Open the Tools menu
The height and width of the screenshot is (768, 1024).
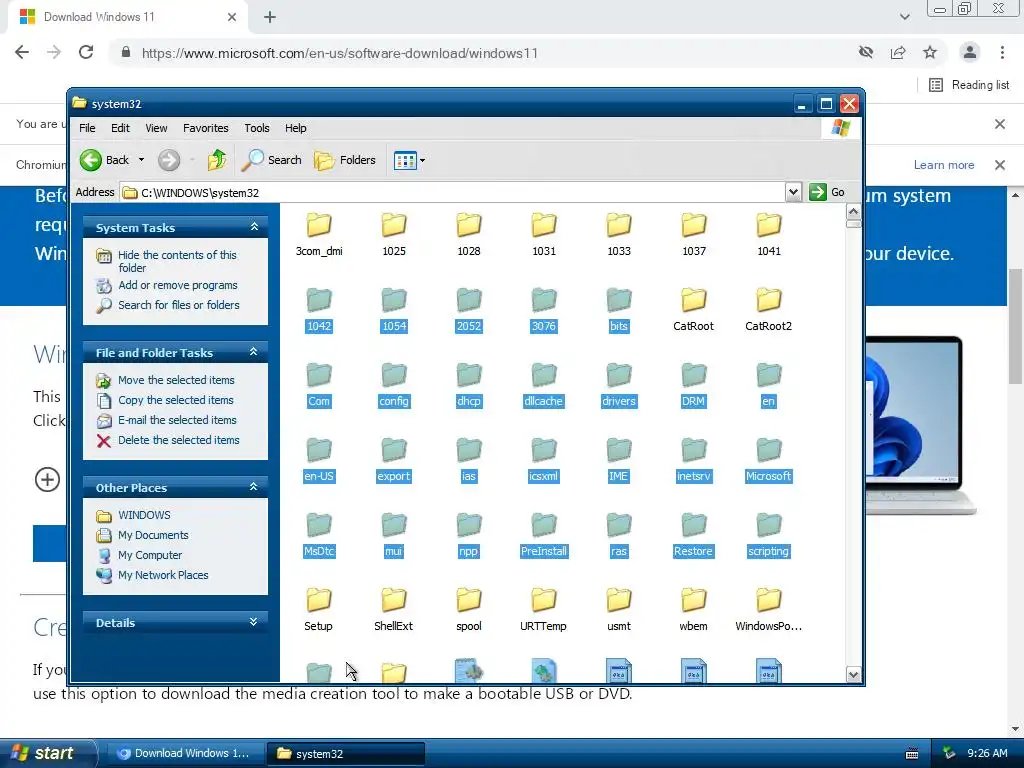tap(257, 128)
